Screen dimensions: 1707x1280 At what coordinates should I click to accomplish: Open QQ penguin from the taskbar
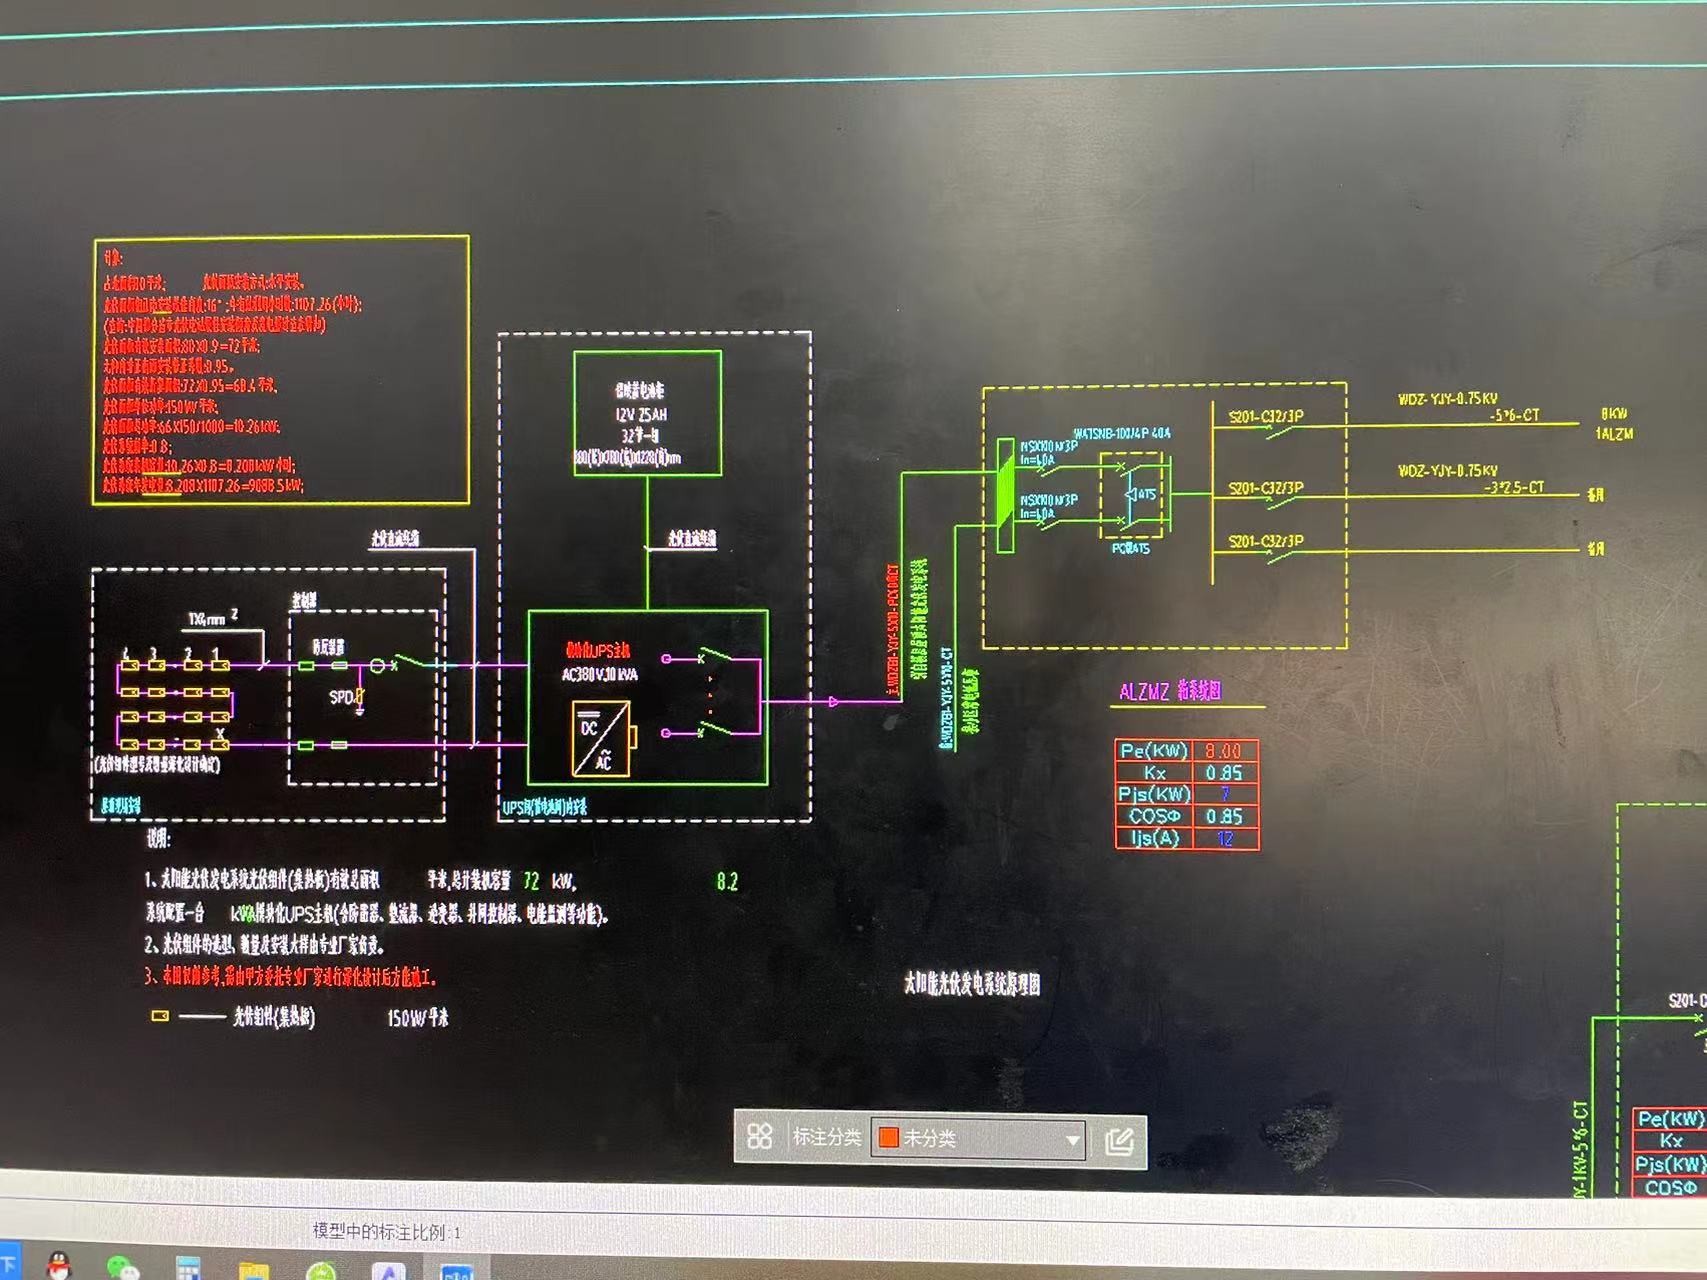60,1266
